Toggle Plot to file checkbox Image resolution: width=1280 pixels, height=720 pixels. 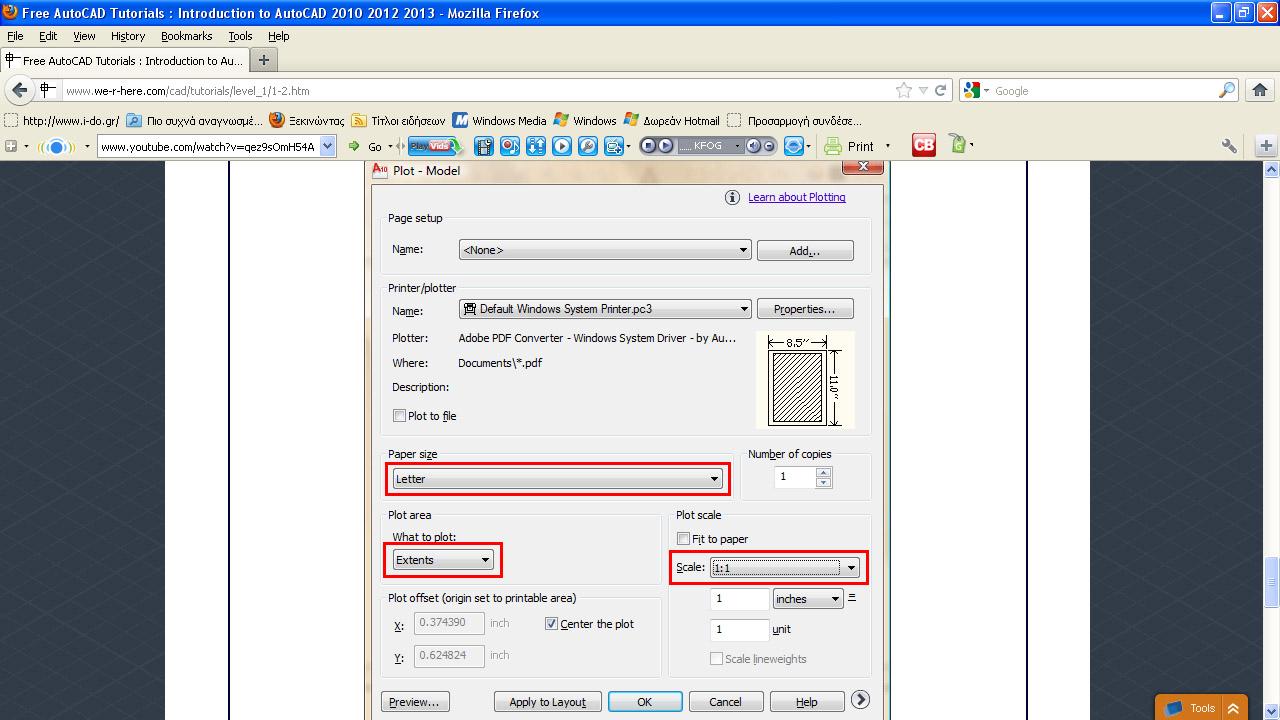coord(399,416)
